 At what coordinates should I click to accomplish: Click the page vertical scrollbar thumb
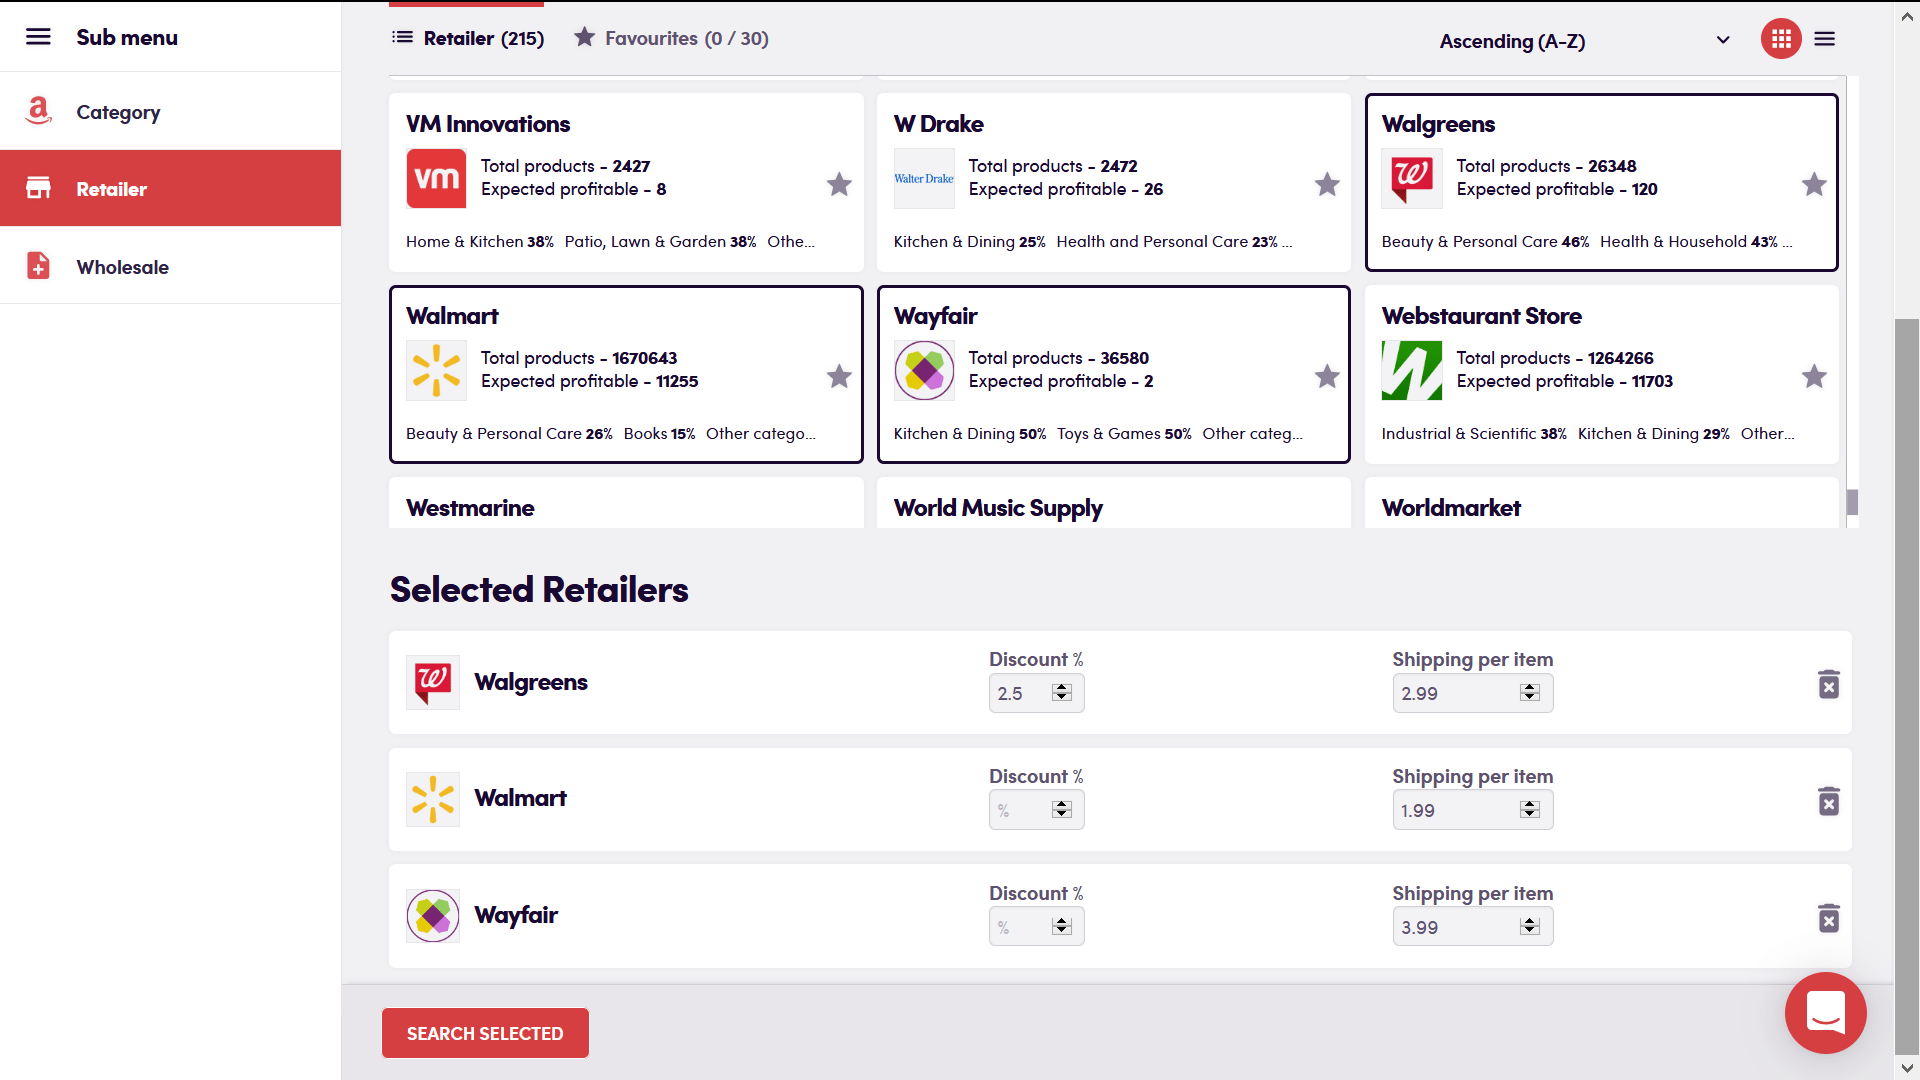point(1907,685)
